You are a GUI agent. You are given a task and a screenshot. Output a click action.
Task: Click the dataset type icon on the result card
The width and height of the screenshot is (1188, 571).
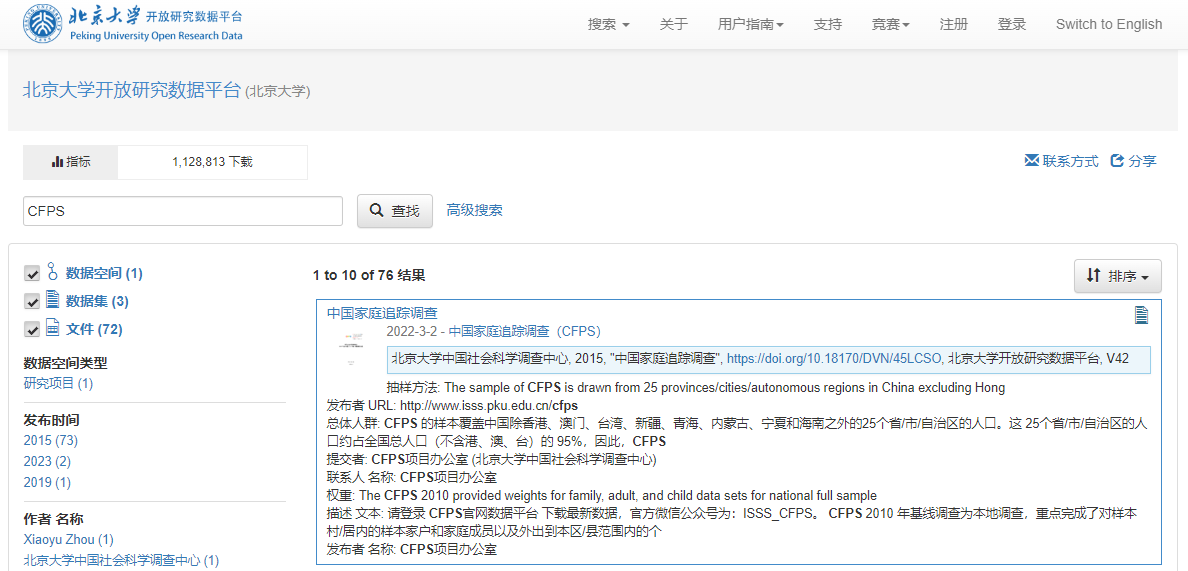coord(1141,315)
